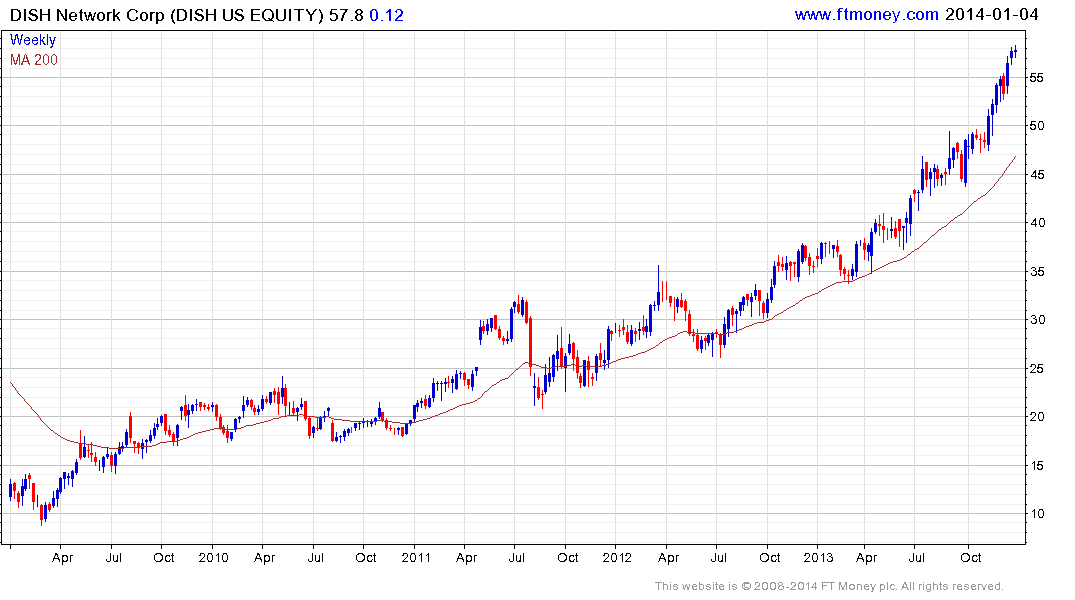Click the 55 price axis label
The height and width of the screenshot is (600, 1075).
tap(1037, 77)
